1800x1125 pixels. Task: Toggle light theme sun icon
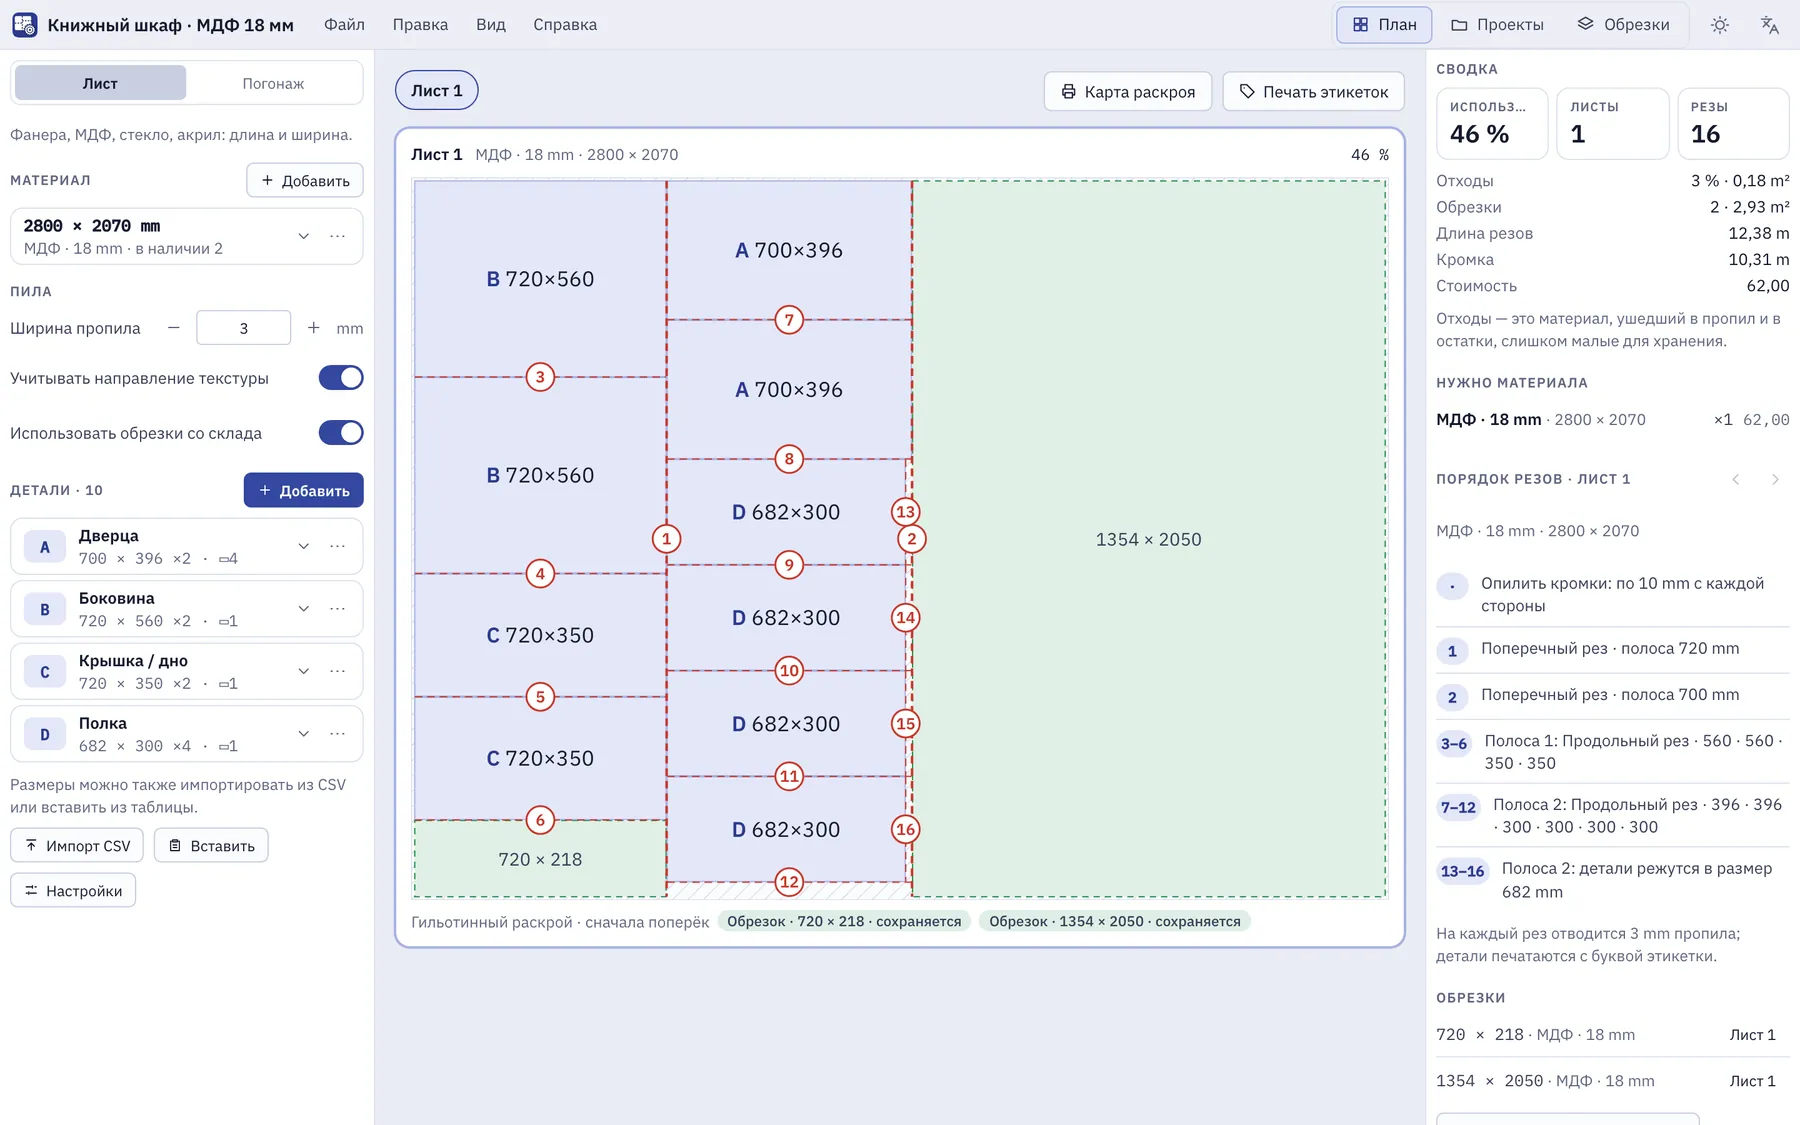pos(1719,25)
